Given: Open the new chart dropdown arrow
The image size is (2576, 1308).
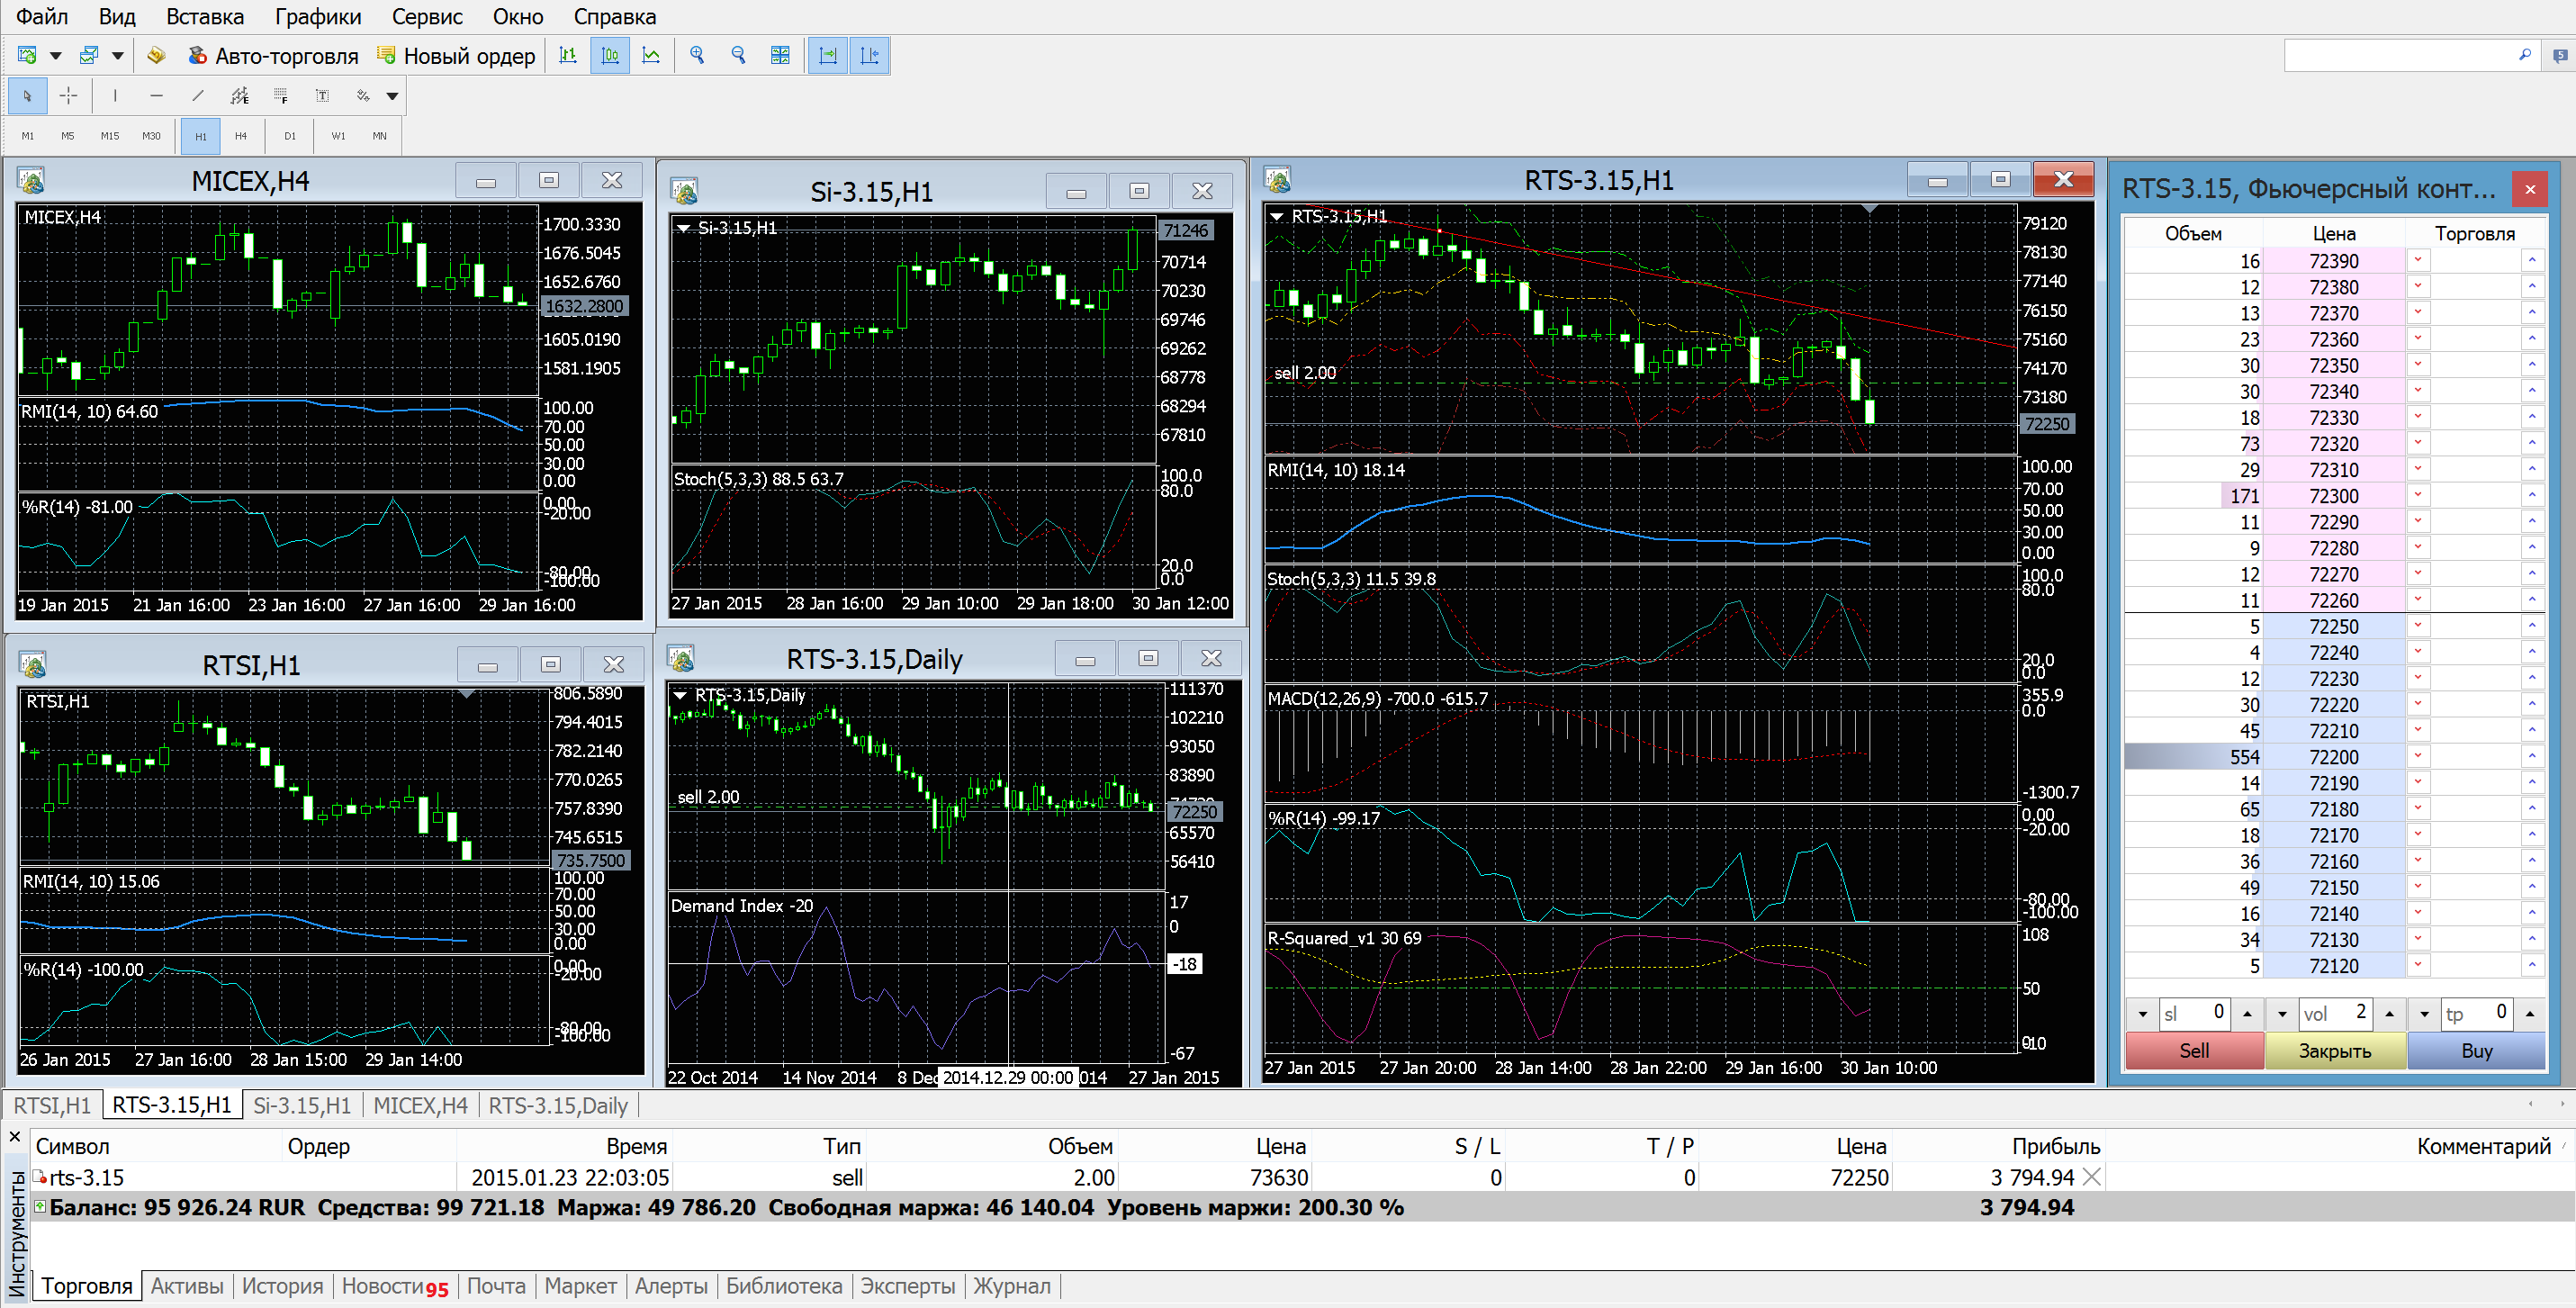Looking at the screenshot, I should pos(56,56).
